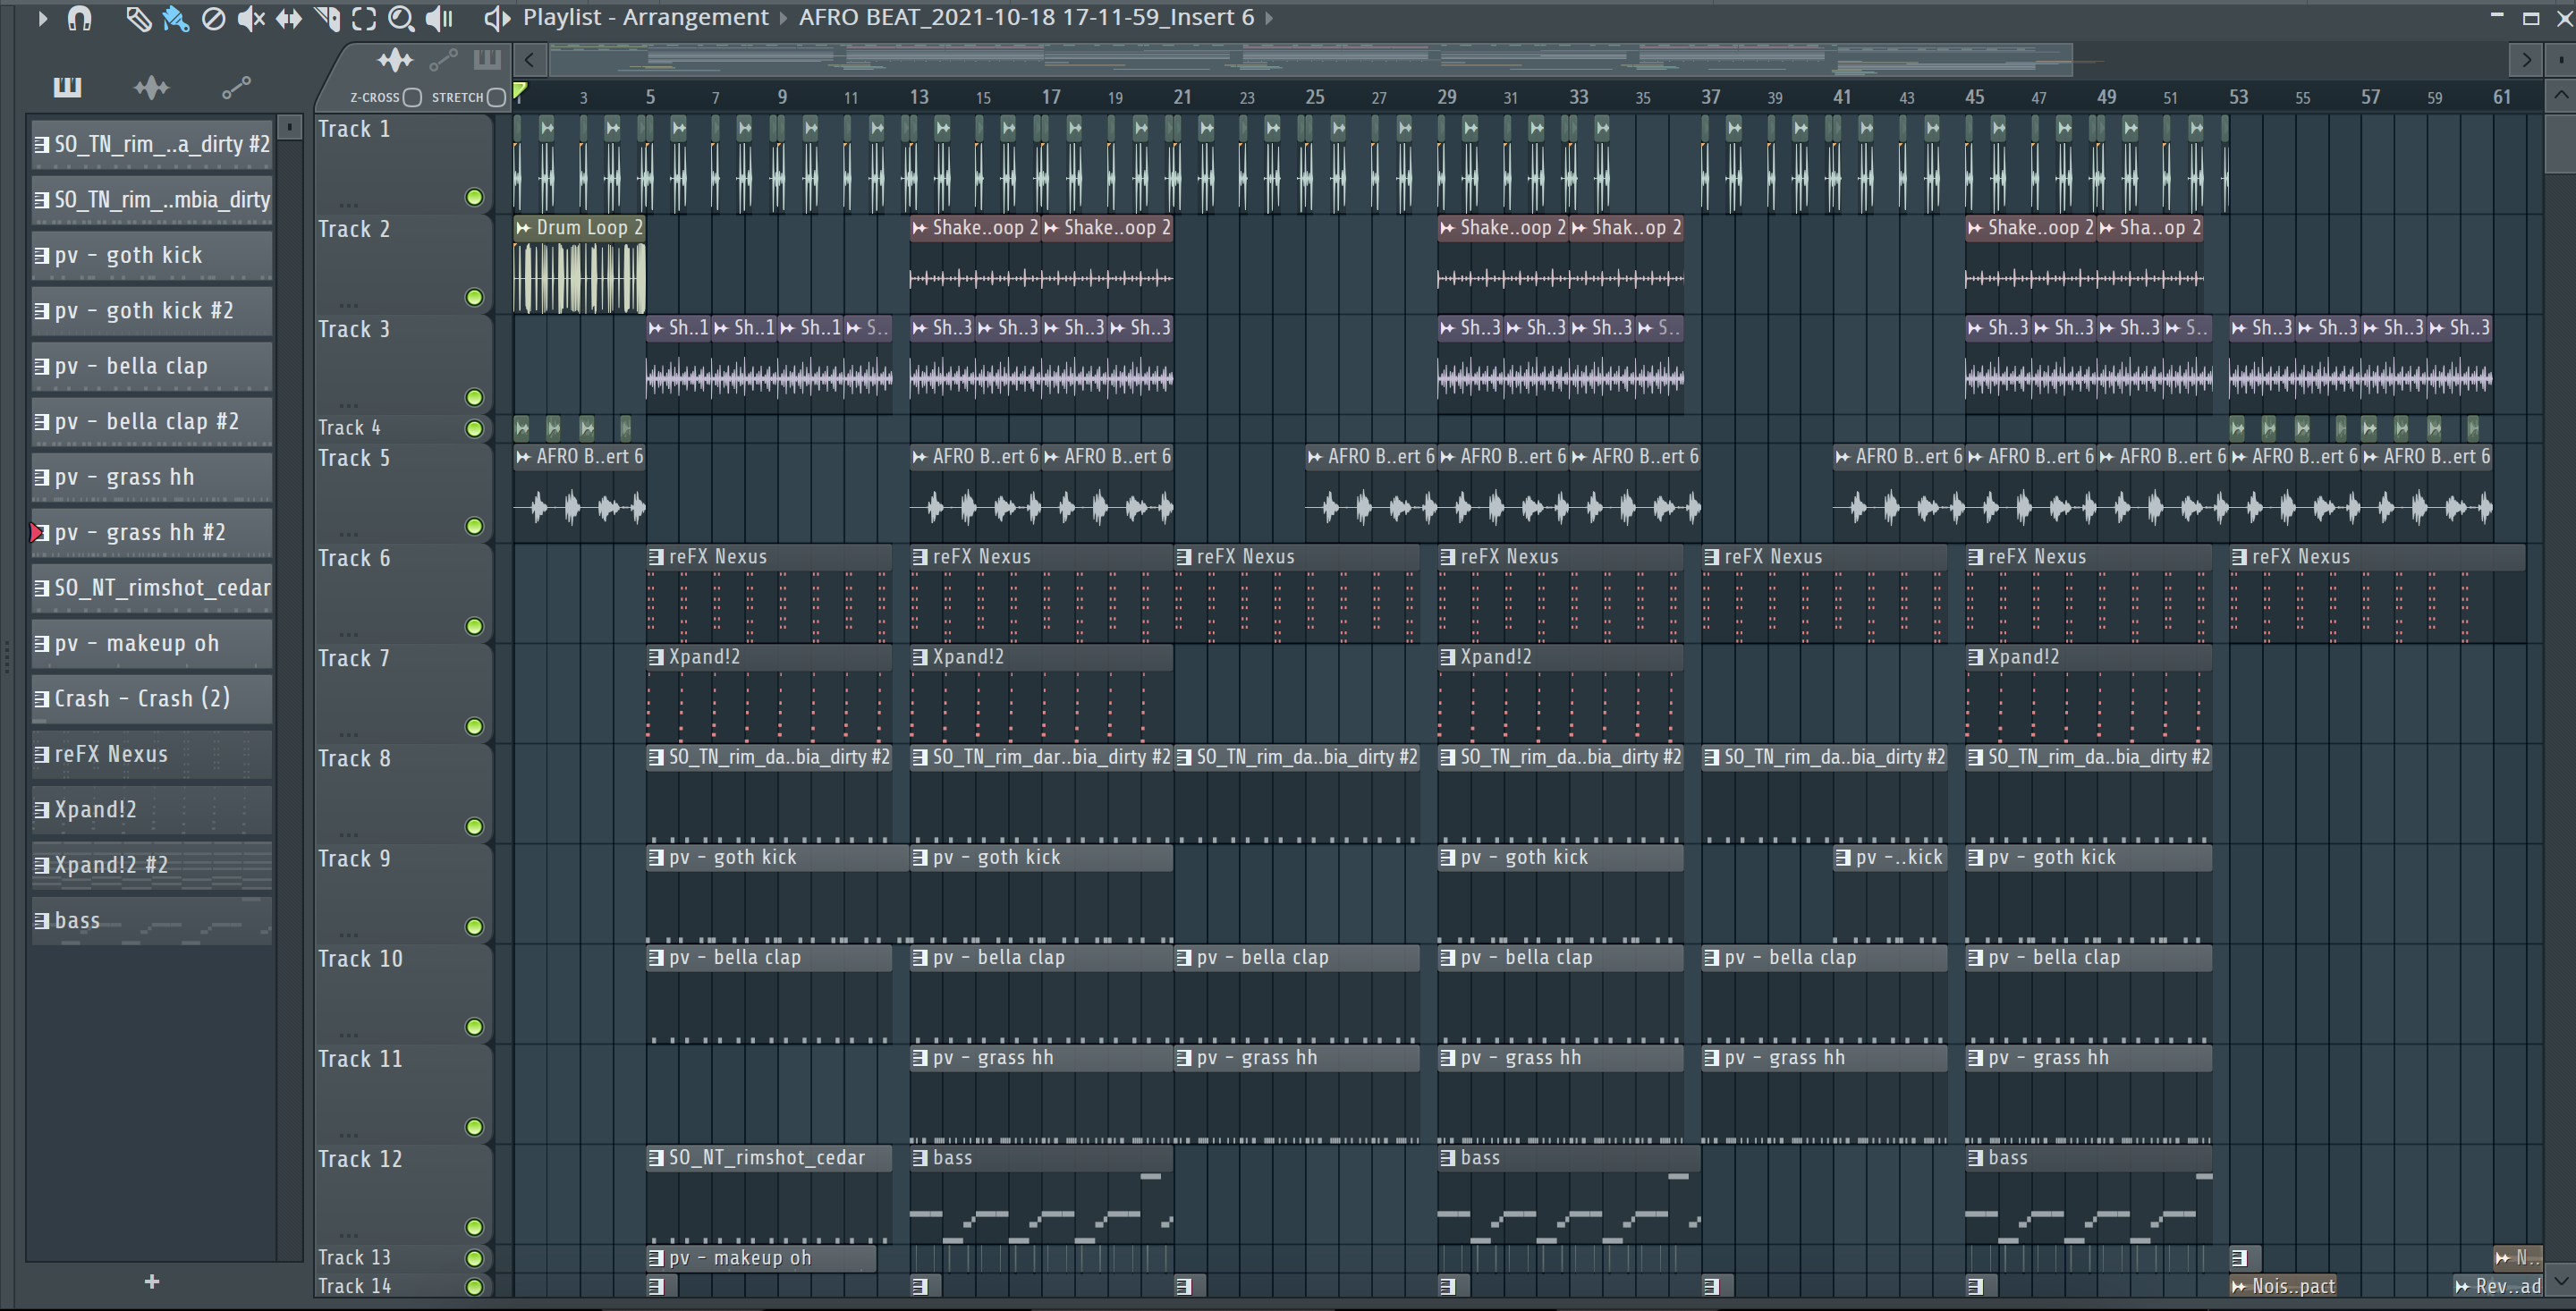Select pv - goth kick pattern in picker
The width and height of the screenshot is (2576, 1311).
pyautogui.click(x=152, y=255)
